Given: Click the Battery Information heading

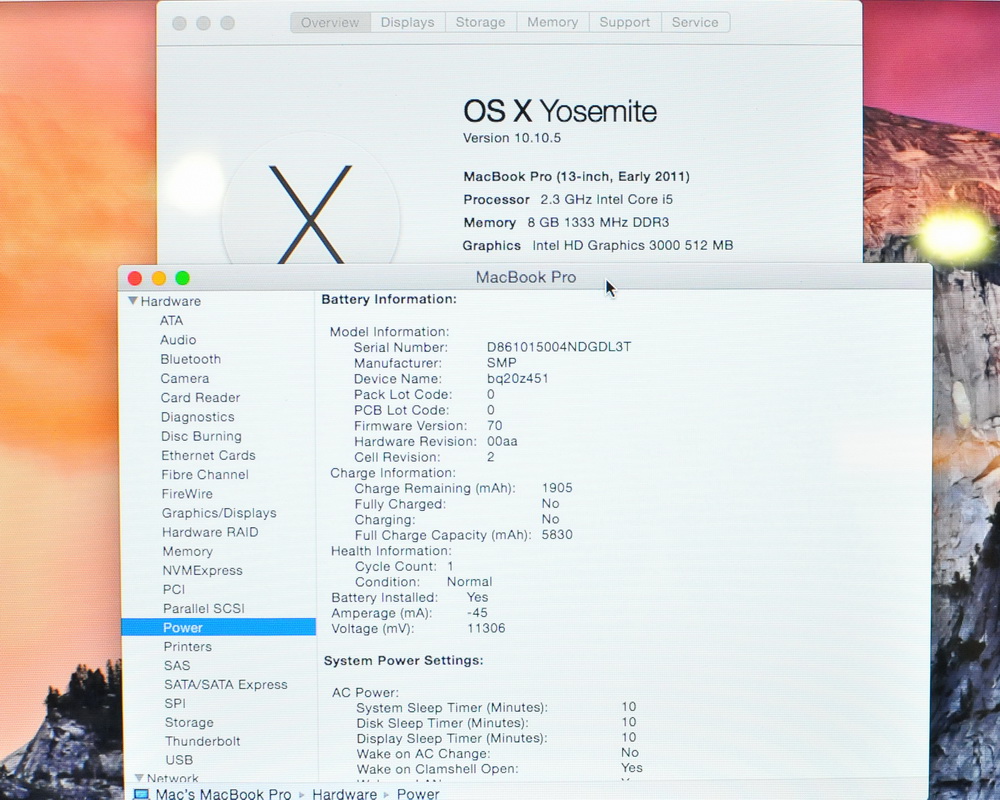Looking at the screenshot, I should click(389, 299).
